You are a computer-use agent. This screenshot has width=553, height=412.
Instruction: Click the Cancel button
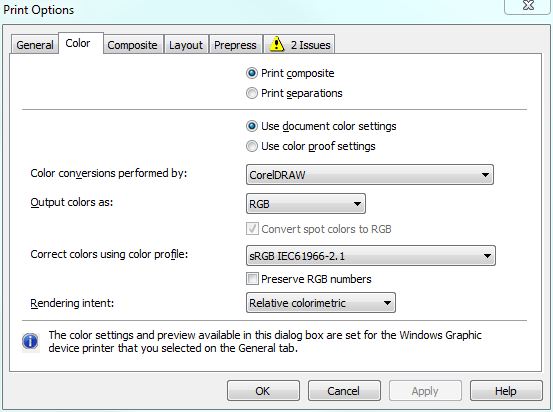pyautogui.click(x=344, y=391)
